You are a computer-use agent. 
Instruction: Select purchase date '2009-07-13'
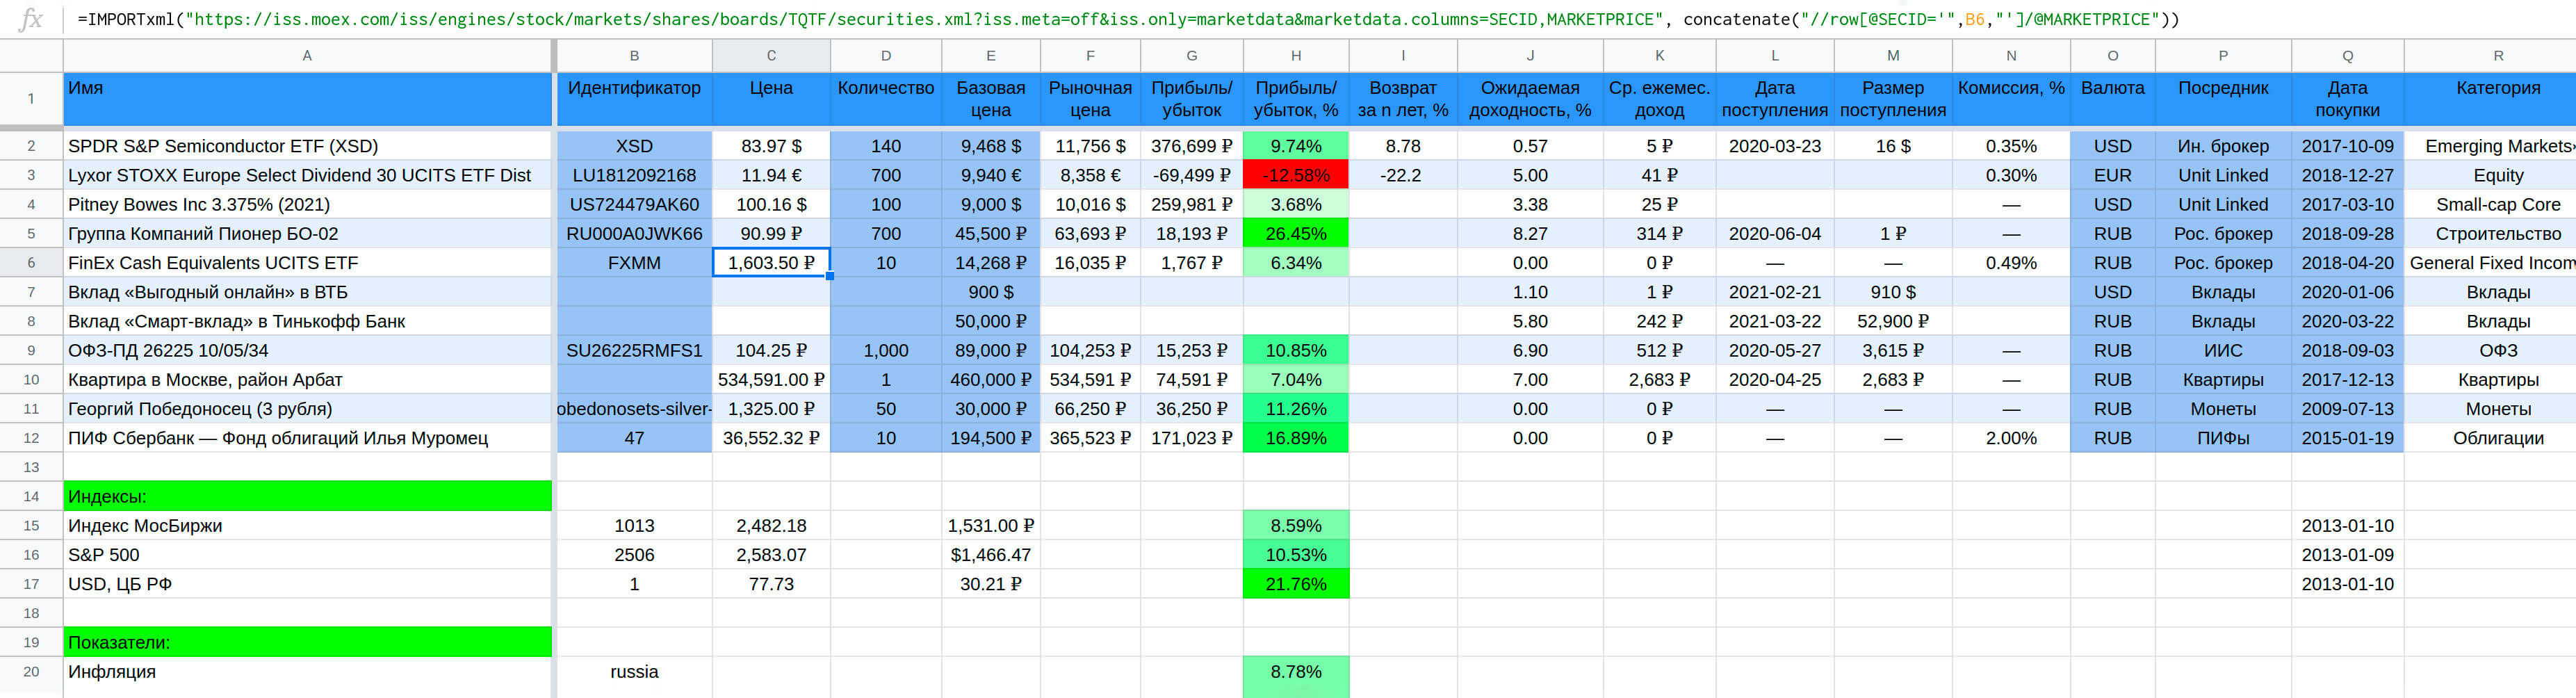tap(2347, 409)
